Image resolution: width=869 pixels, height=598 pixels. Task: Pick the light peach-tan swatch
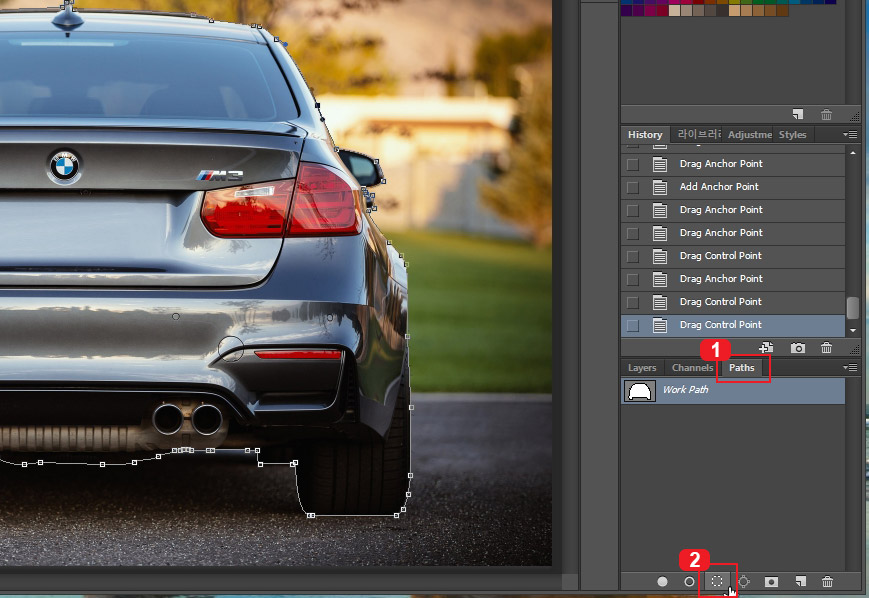(734, 11)
